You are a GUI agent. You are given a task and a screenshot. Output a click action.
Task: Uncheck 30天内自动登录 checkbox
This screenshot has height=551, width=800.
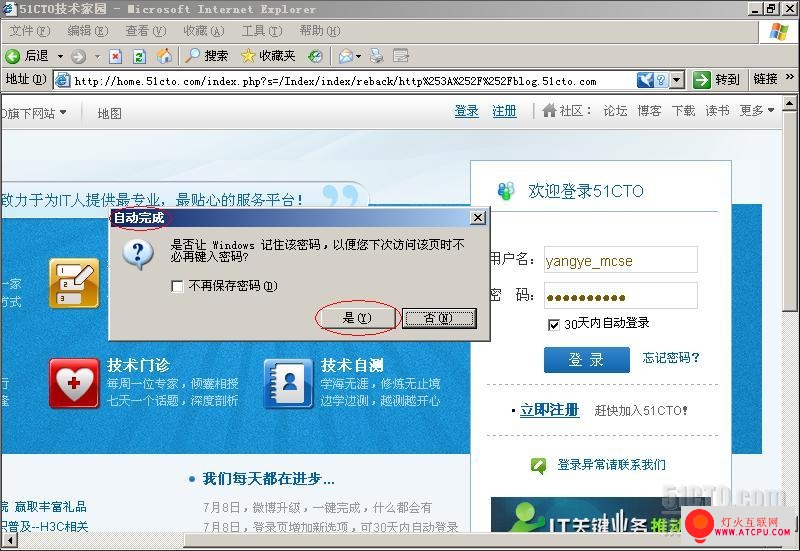coord(554,324)
